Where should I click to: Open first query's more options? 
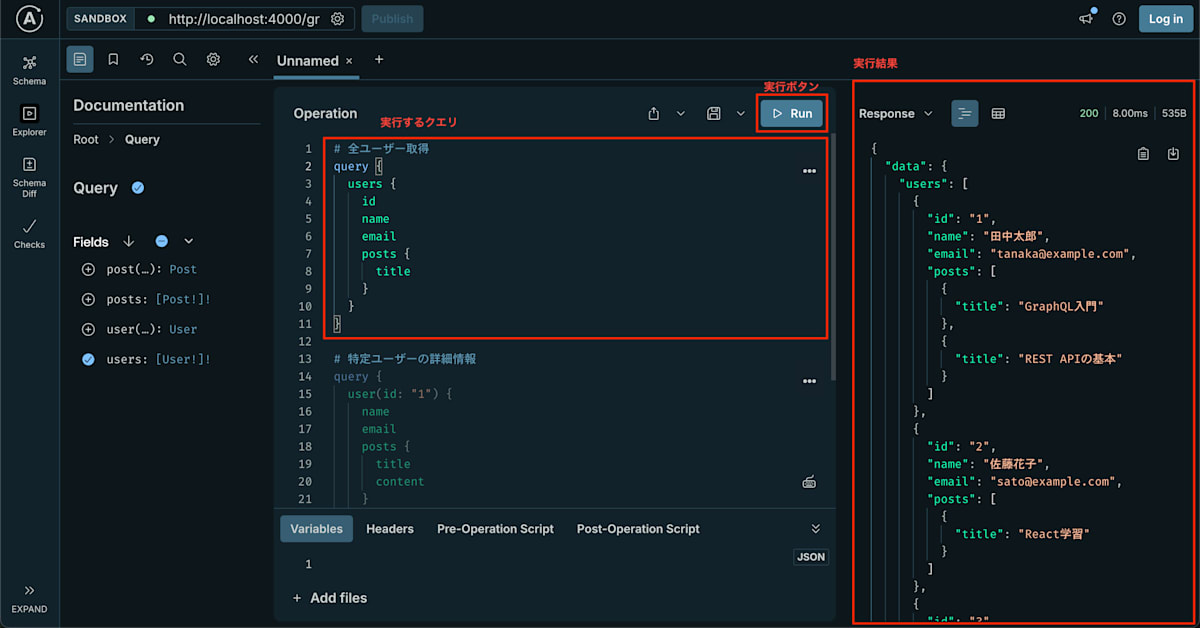tap(809, 171)
